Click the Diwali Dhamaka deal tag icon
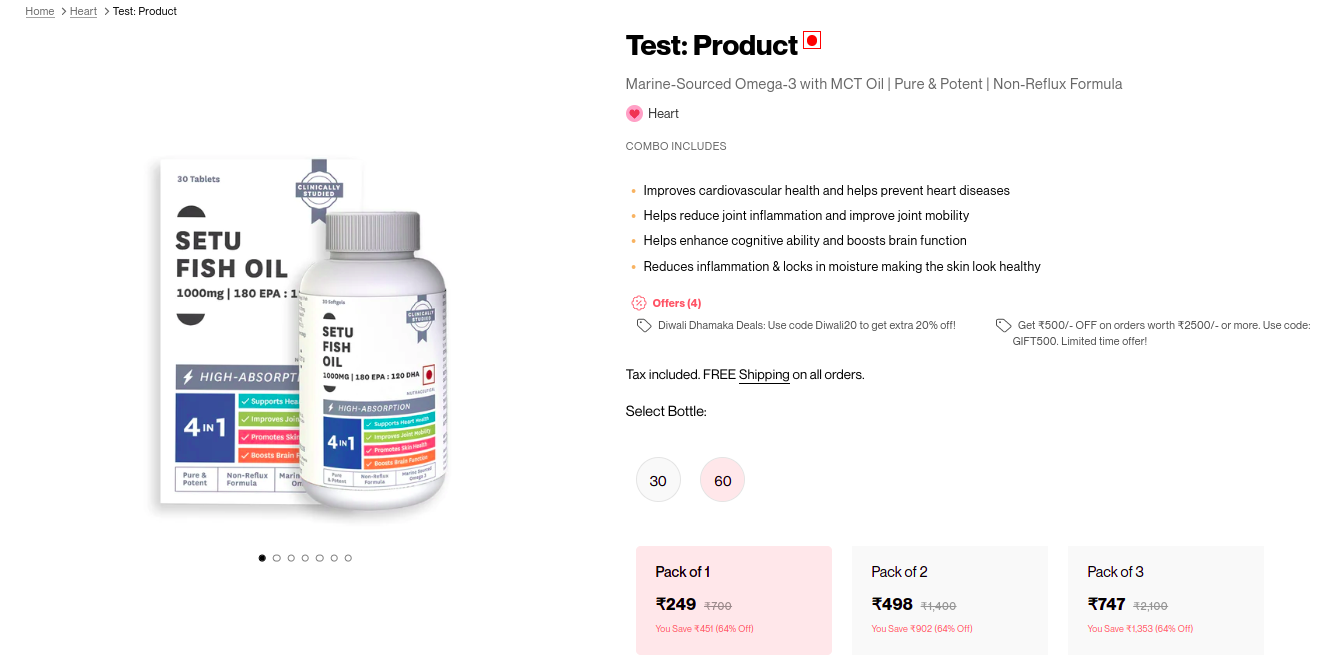 [644, 326]
